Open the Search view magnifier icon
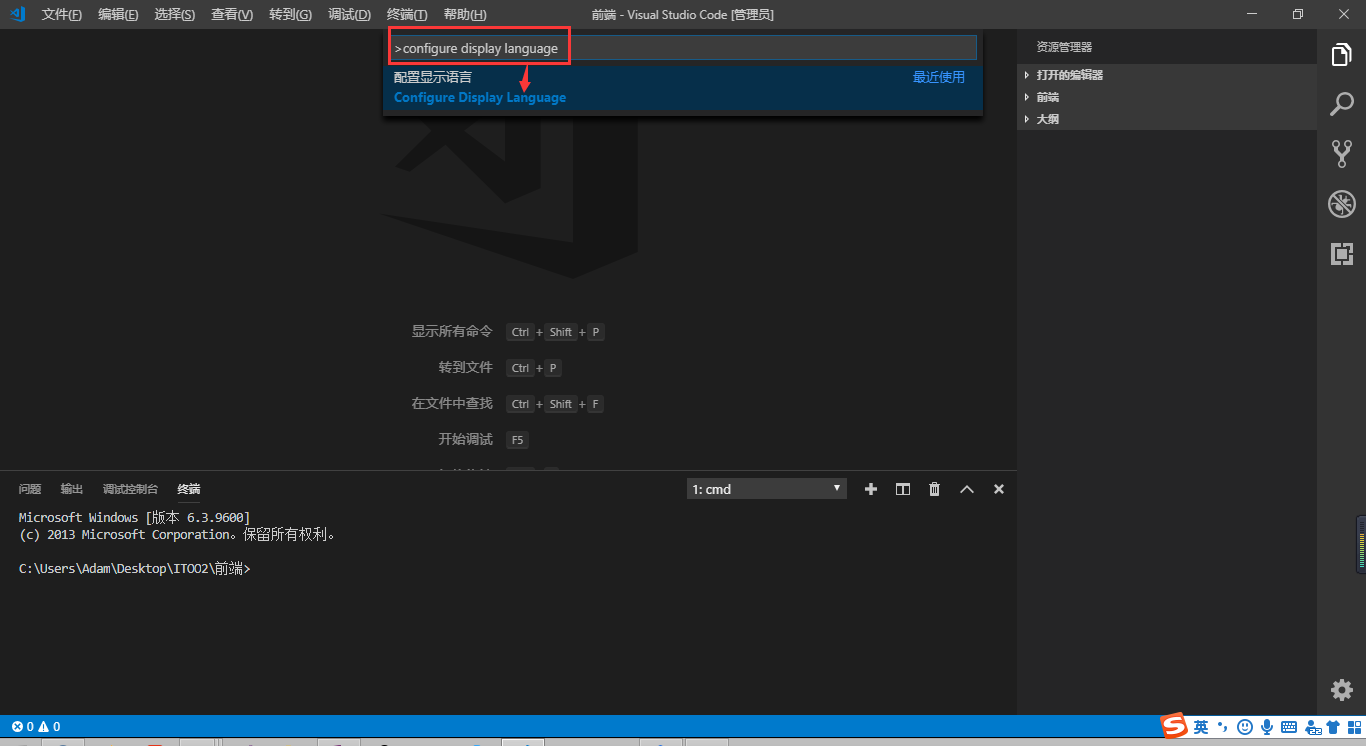Viewport: 1366px width, 746px height. coord(1341,104)
